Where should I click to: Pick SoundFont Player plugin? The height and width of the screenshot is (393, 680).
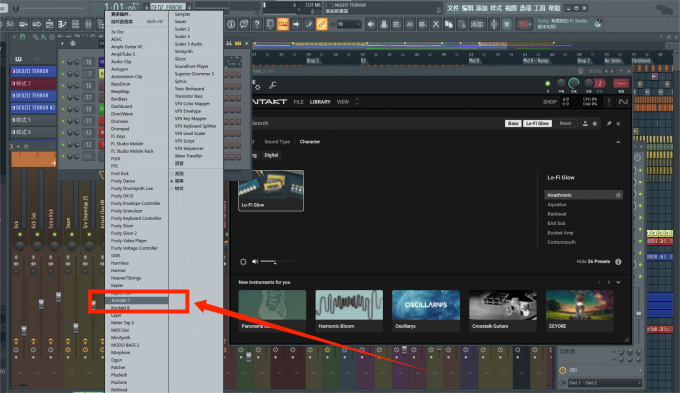pos(191,66)
